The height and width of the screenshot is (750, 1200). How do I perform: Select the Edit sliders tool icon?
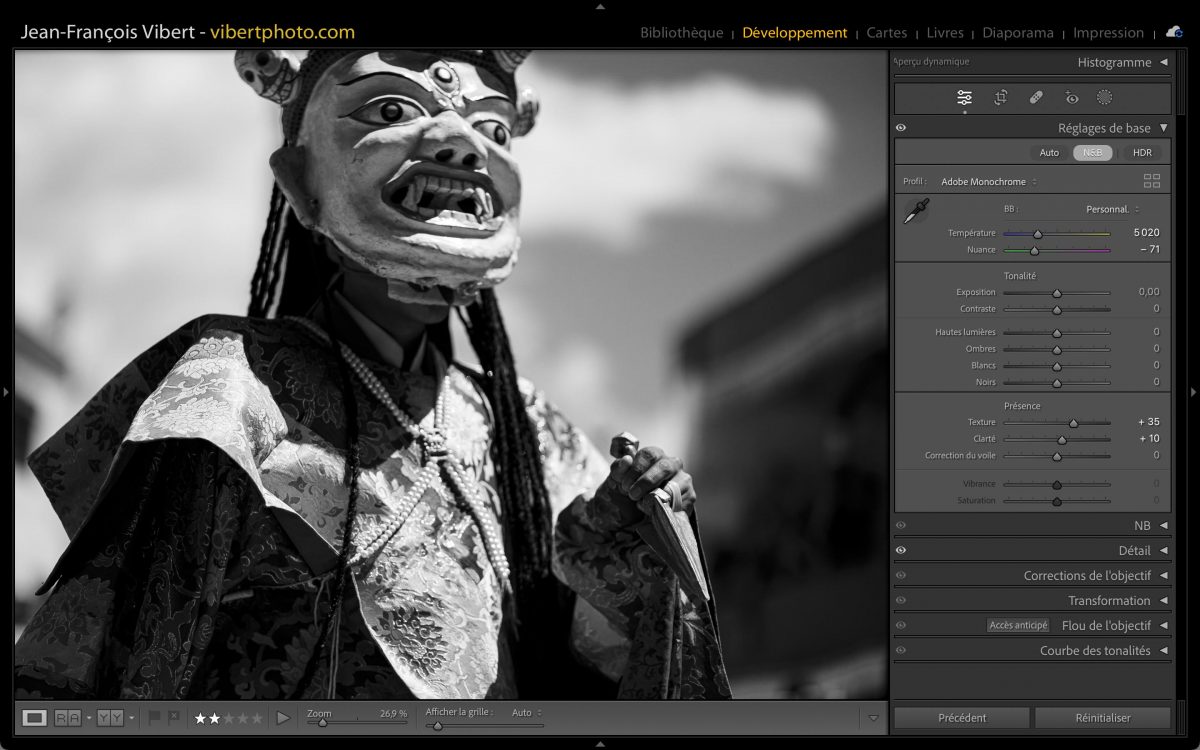964,97
